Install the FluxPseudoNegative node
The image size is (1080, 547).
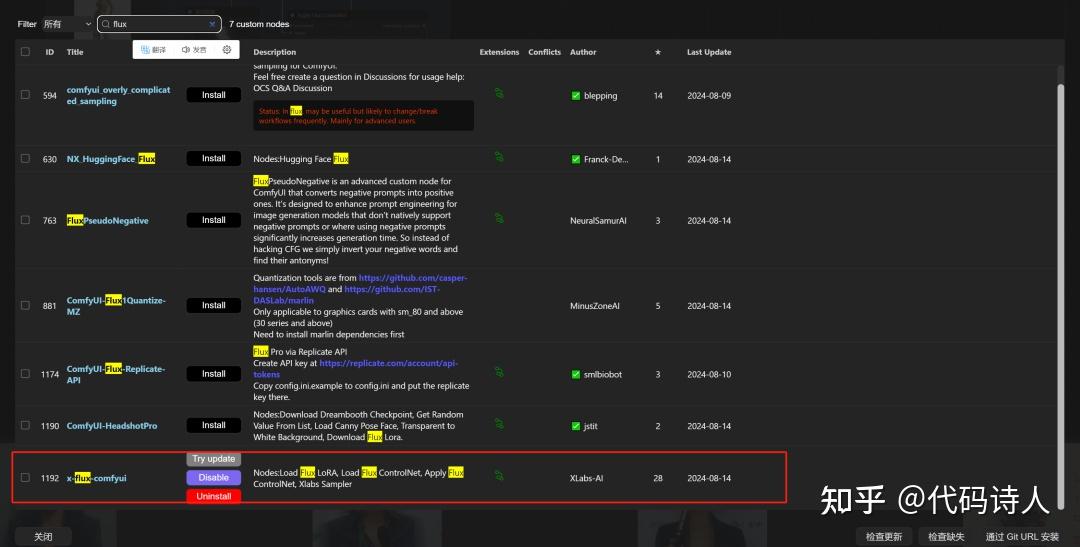(214, 220)
